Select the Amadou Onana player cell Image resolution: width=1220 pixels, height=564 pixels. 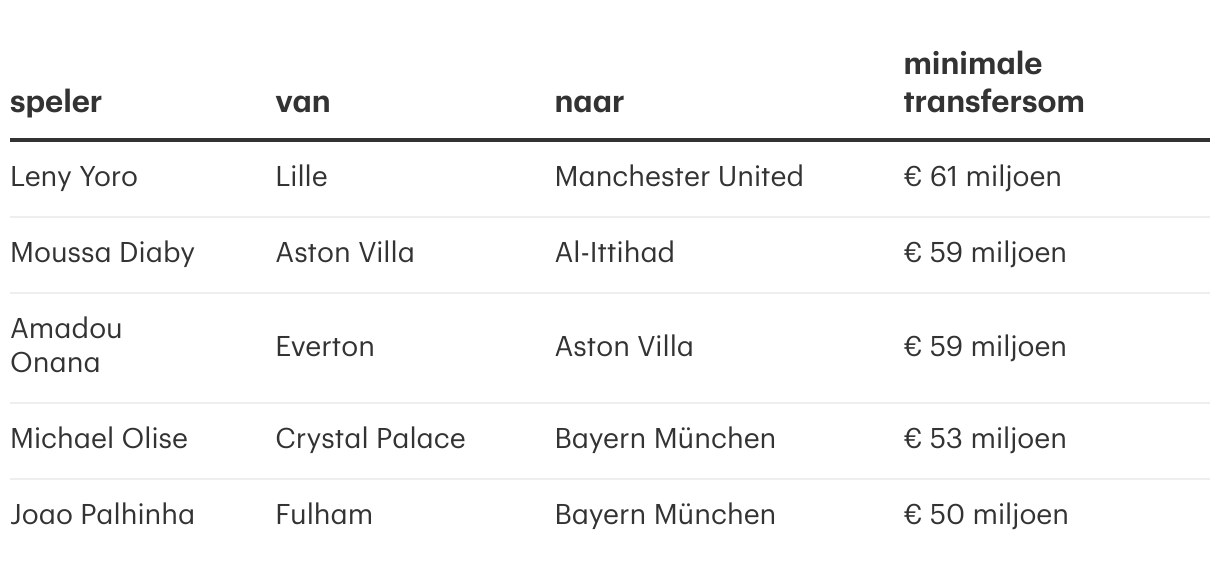[x=66, y=346]
